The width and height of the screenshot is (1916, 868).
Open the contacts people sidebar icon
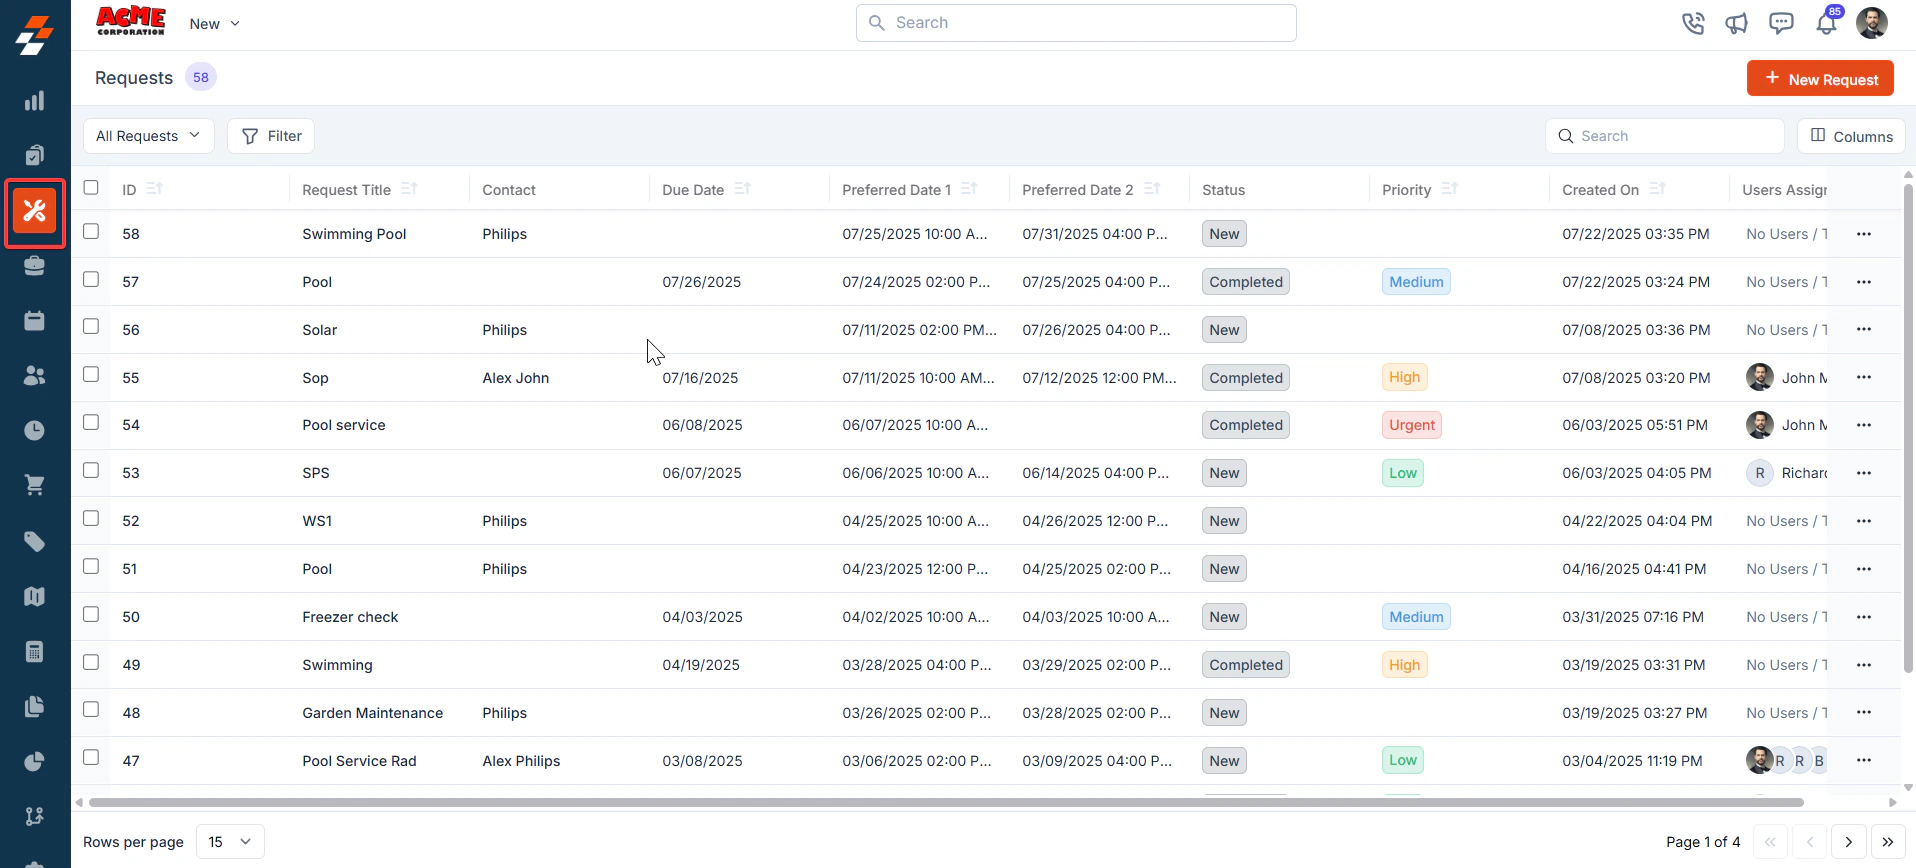click(x=34, y=375)
